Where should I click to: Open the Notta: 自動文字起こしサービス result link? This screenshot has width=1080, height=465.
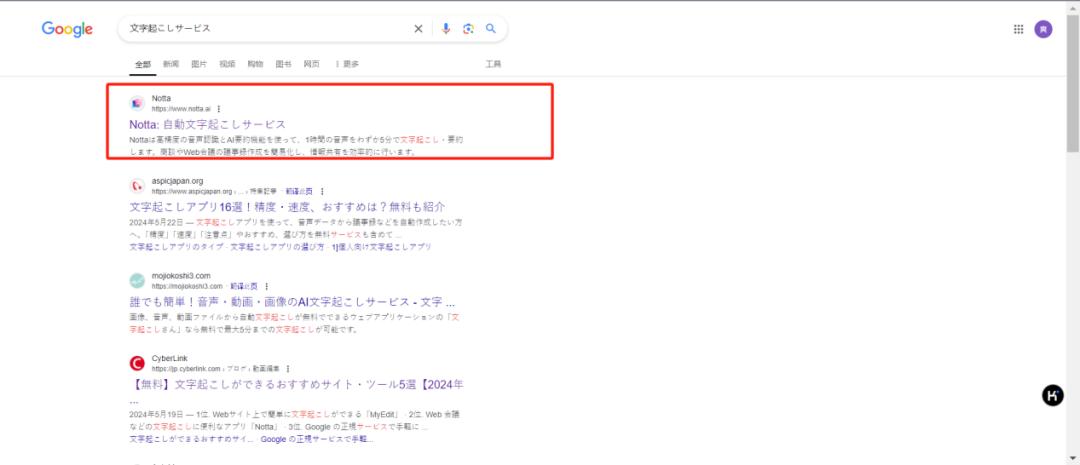coord(207,125)
